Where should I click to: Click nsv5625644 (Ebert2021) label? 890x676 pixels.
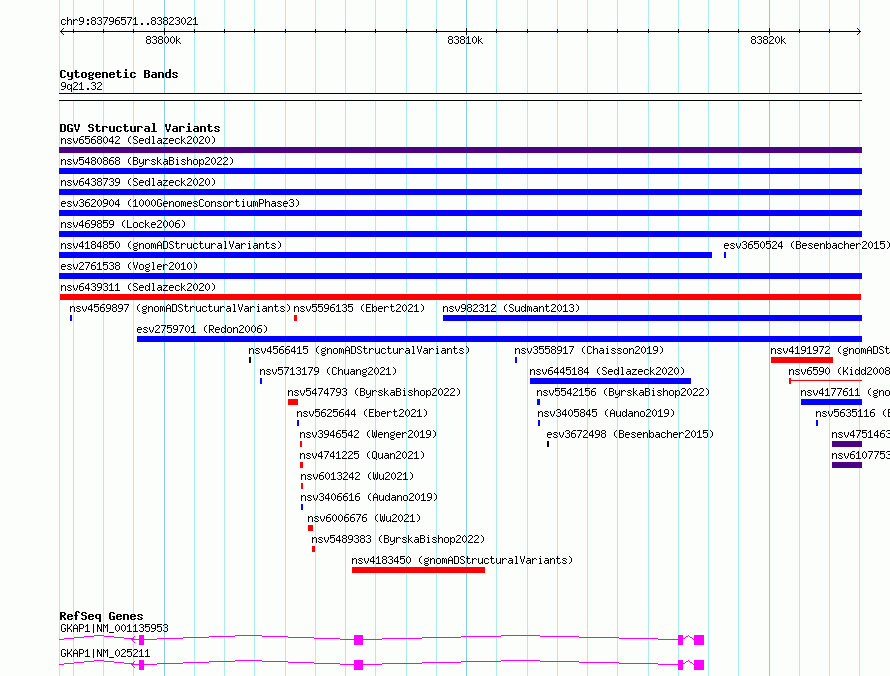point(362,413)
